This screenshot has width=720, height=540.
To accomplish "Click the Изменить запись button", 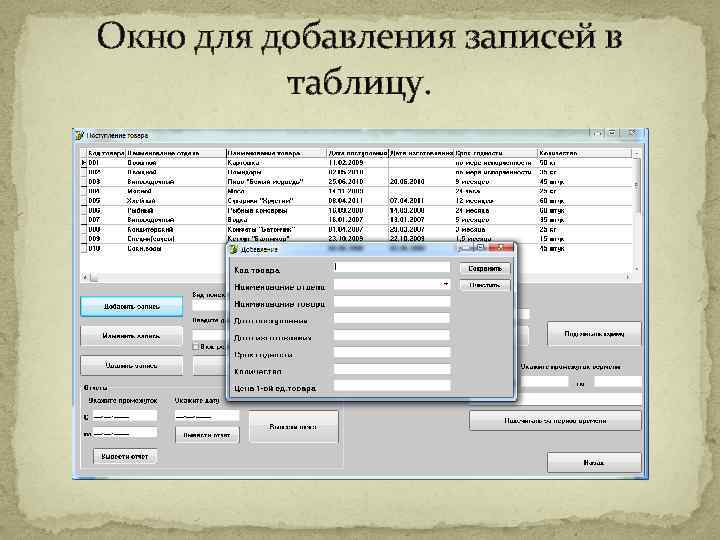I will pos(131,336).
